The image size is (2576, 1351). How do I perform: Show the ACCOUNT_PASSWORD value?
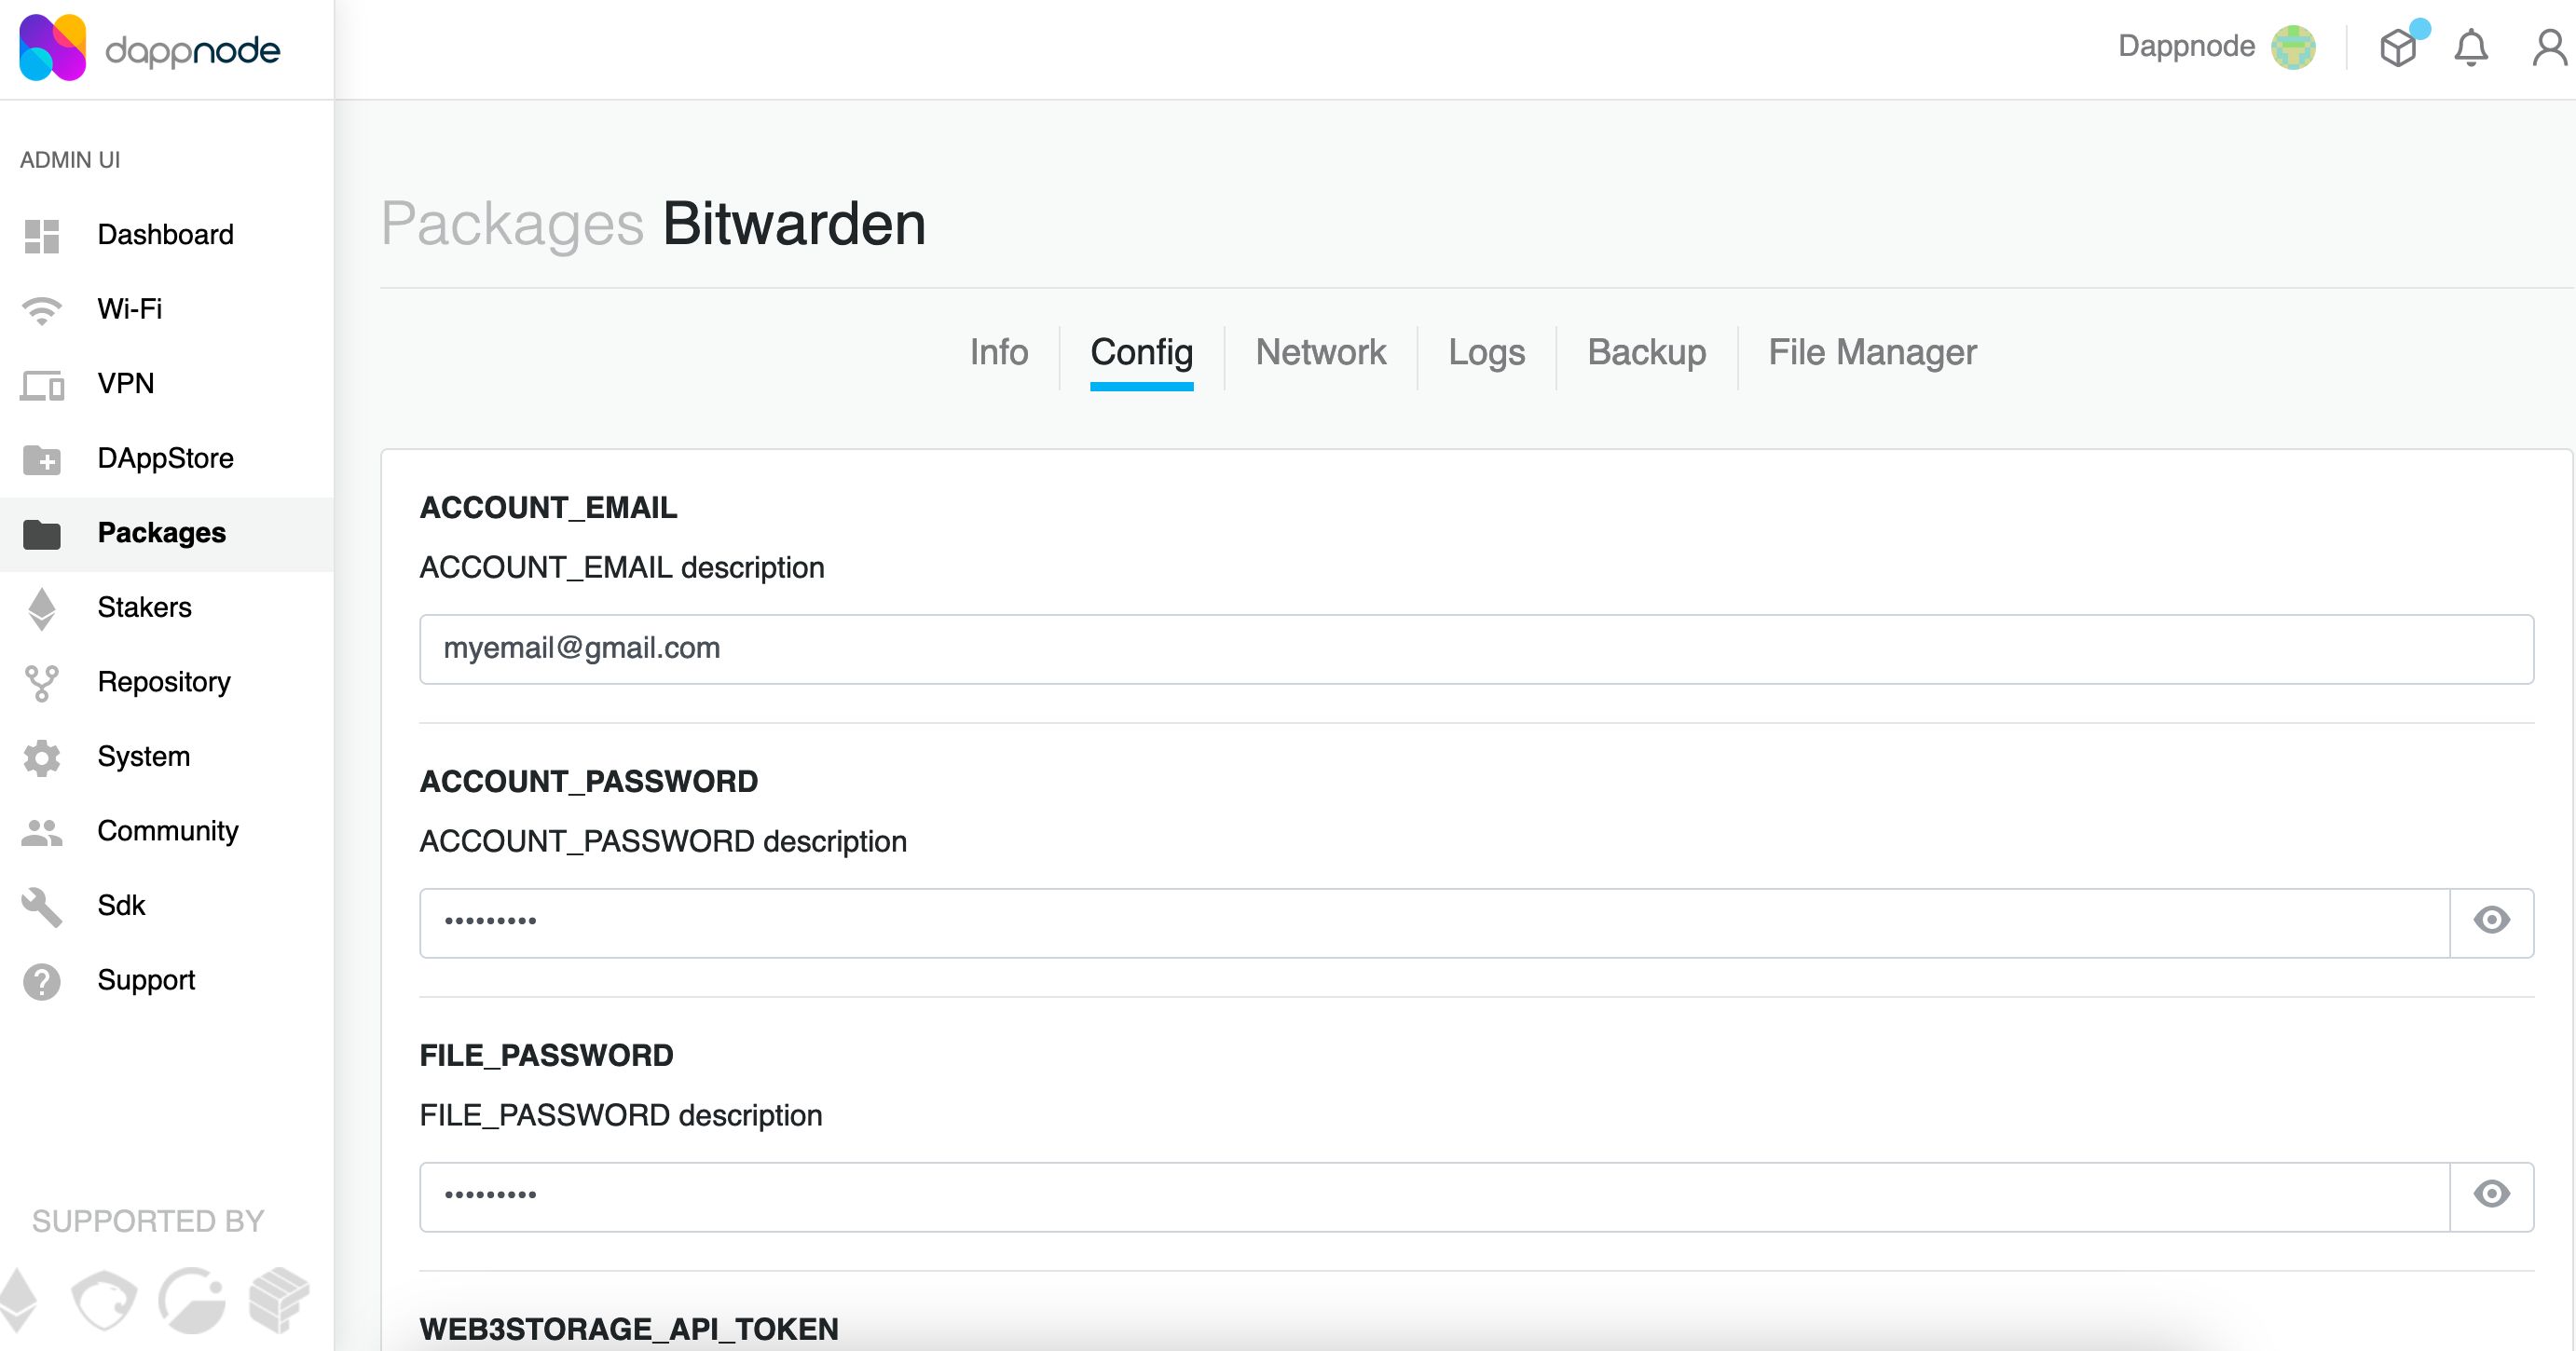tap(2491, 921)
